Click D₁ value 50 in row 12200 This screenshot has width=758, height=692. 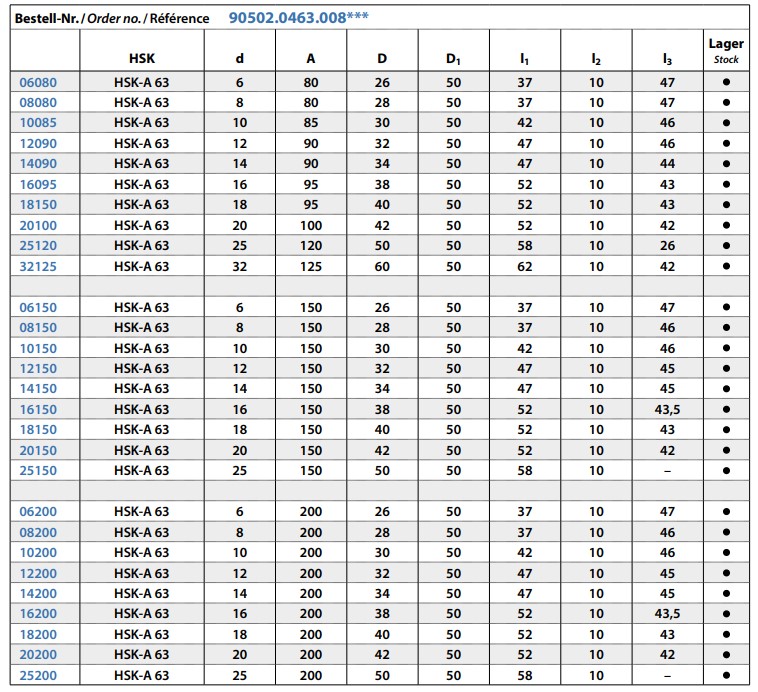point(453,574)
